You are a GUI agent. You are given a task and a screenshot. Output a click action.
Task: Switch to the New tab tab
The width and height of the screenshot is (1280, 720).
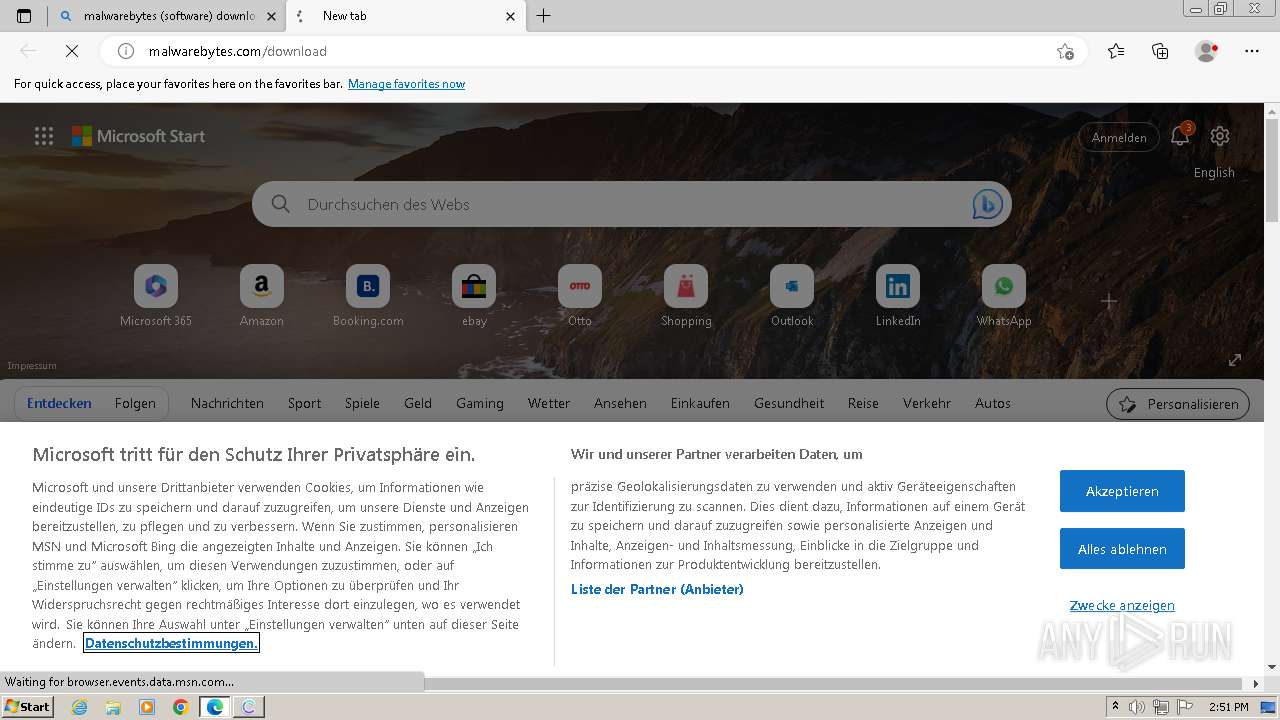pyautogui.click(x=405, y=16)
